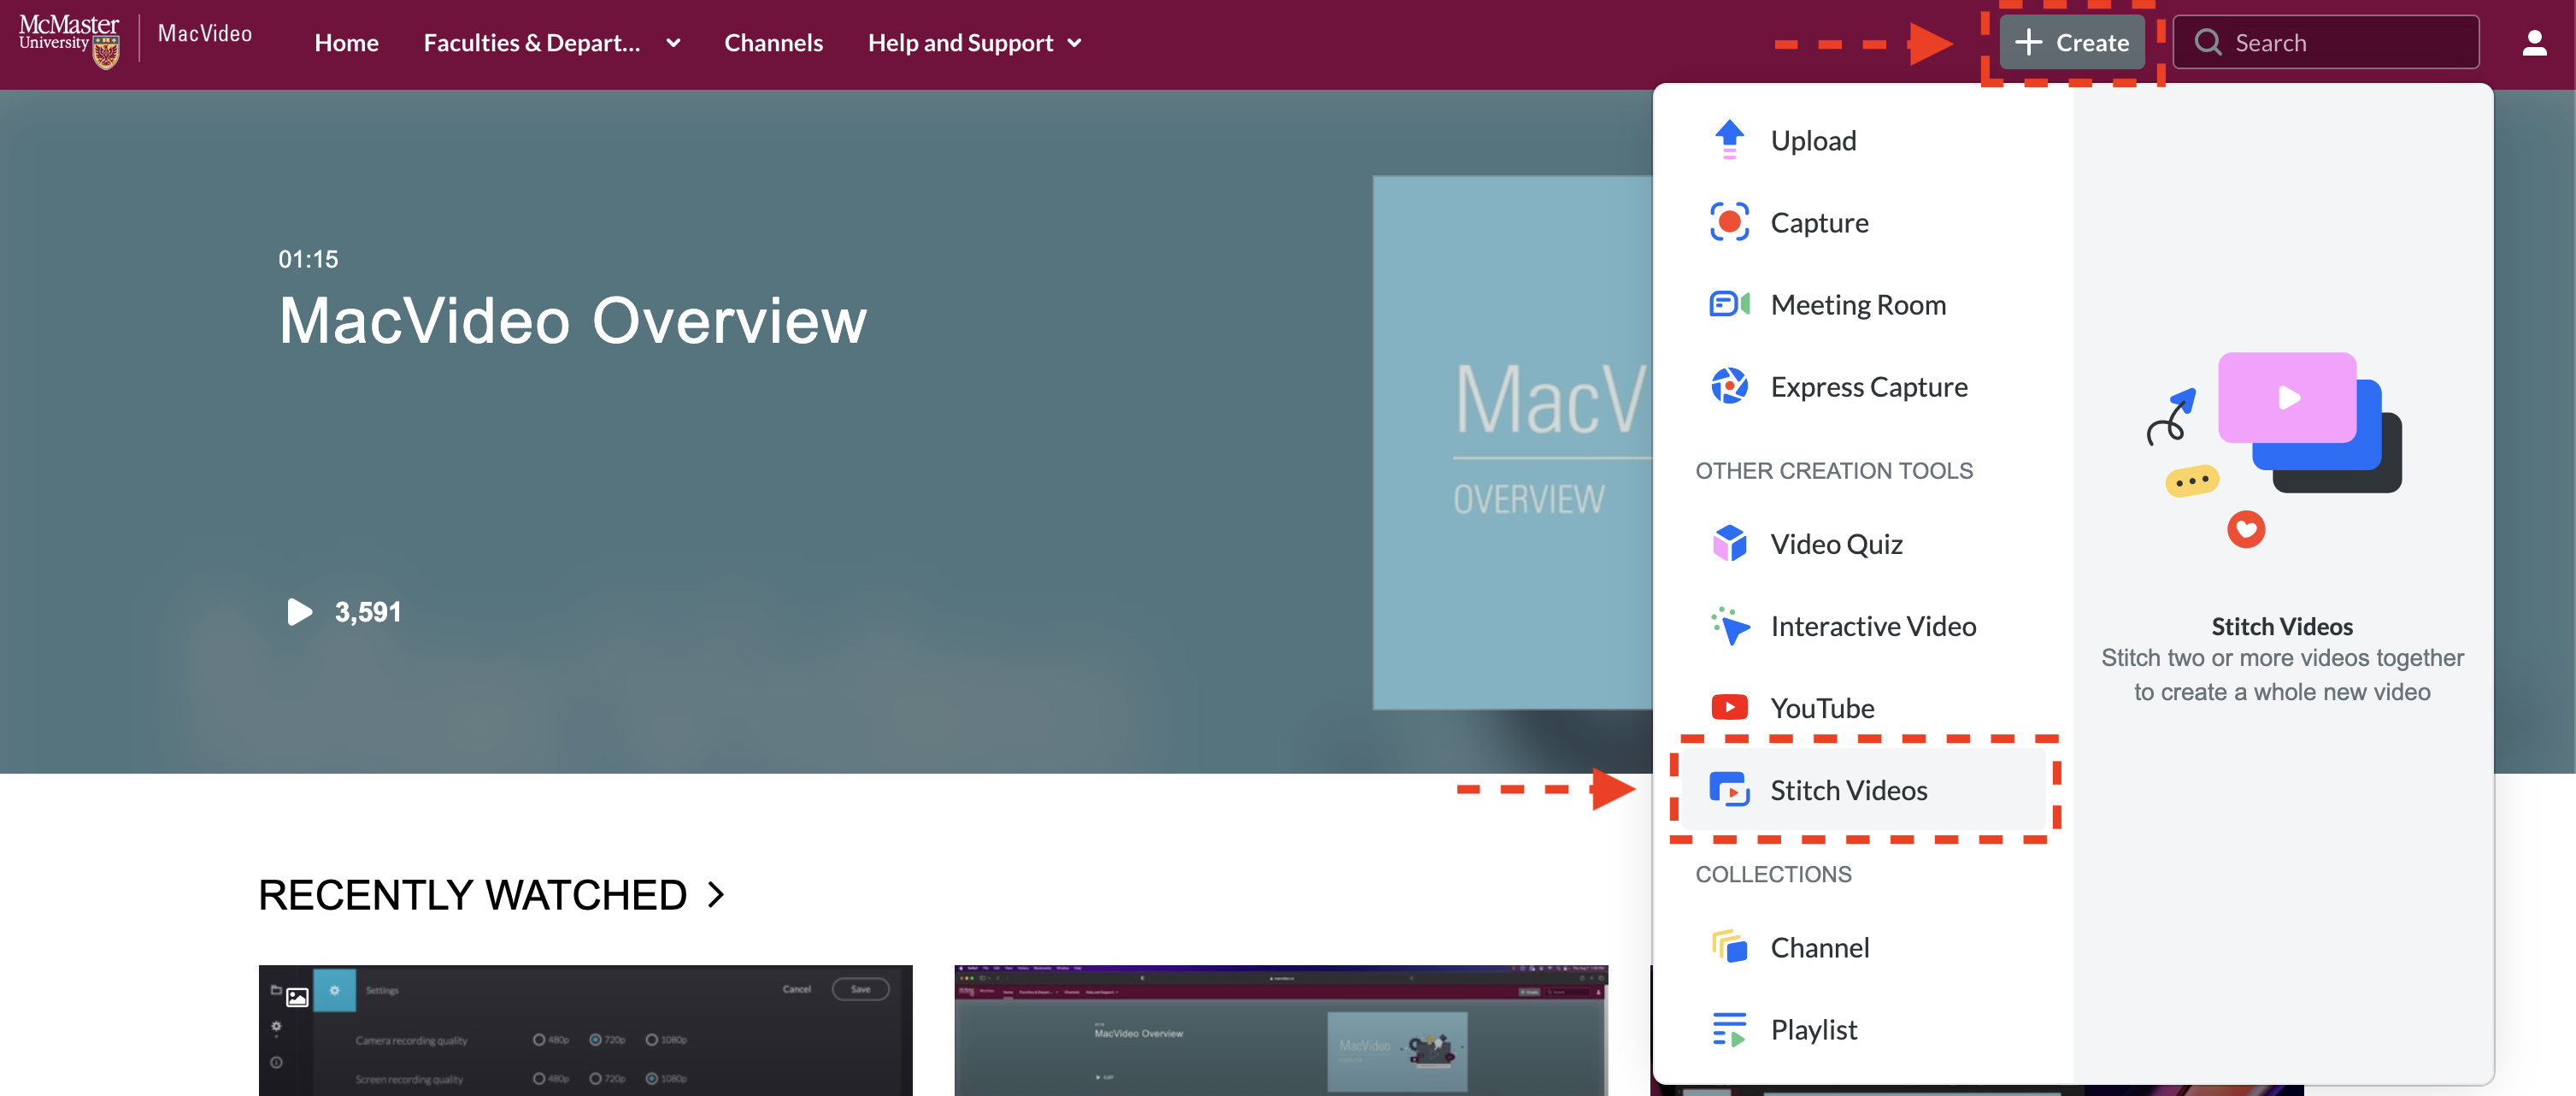Choose the Express Capture icon
Image resolution: width=2576 pixels, height=1096 pixels.
pyautogui.click(x=1729, y=386)
